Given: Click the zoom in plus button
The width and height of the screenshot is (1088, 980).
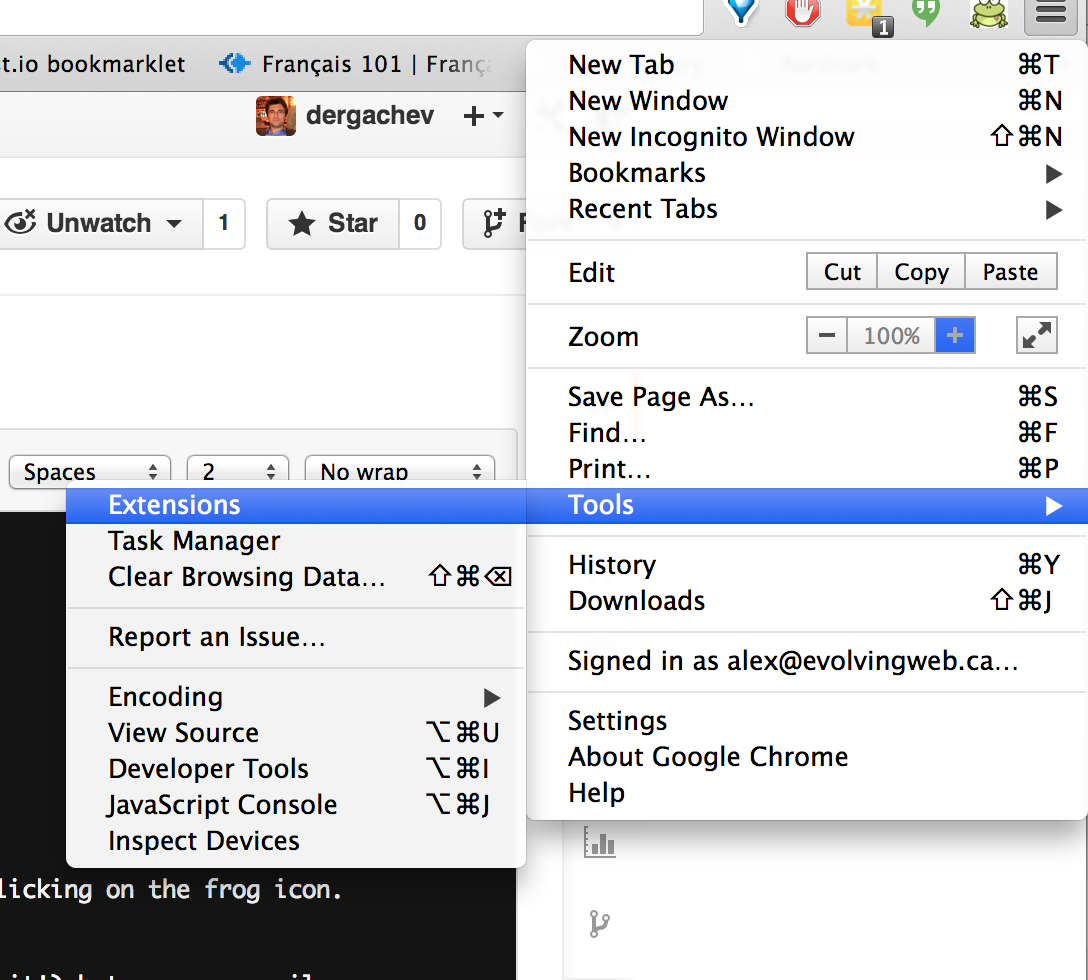Looking at the screenshot, I should (955, 336).
